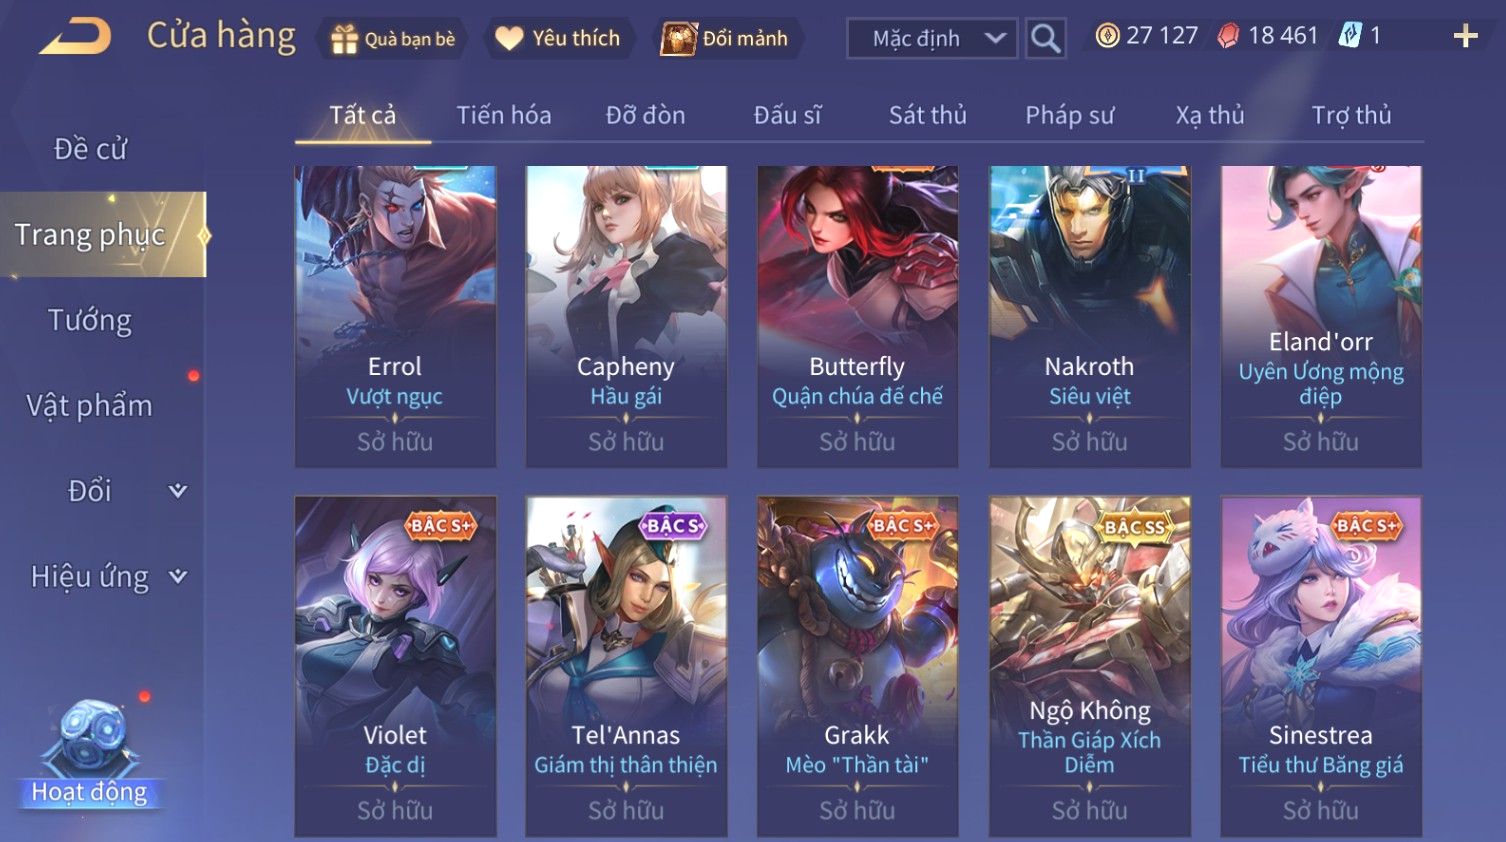Open Yêu thích heart favorites

509,39
